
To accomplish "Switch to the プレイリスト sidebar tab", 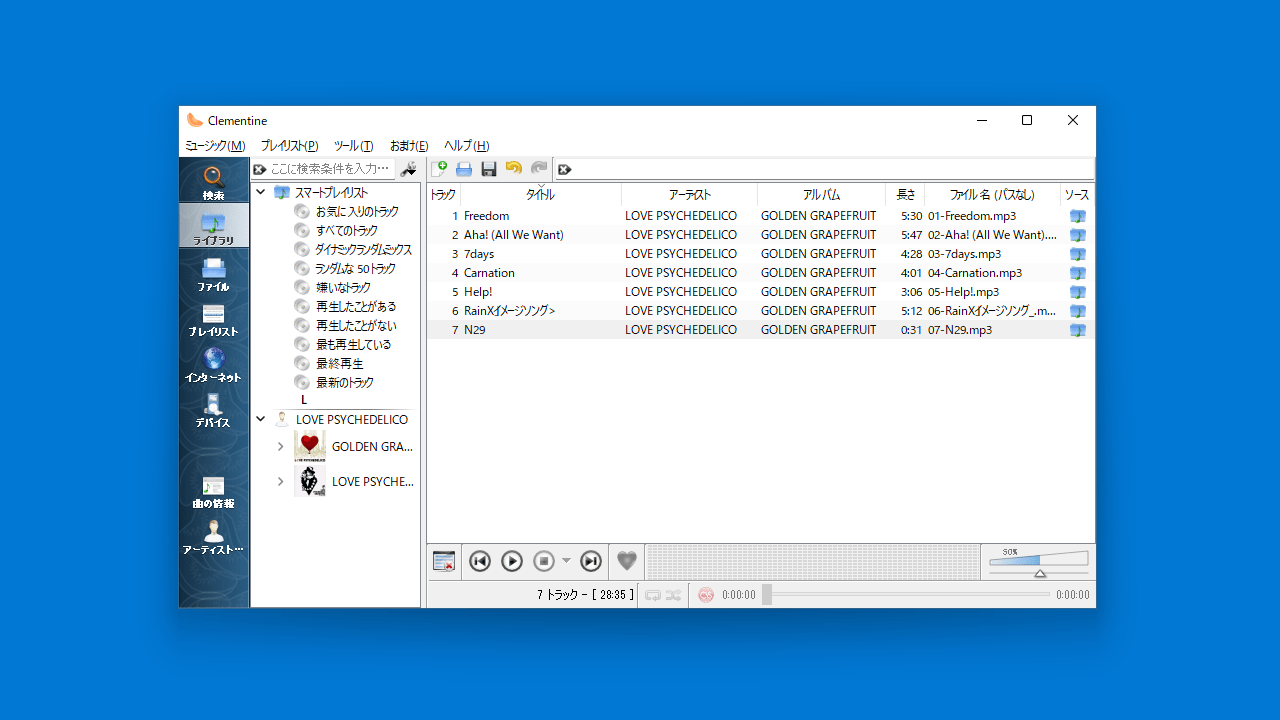I will 214,318.
